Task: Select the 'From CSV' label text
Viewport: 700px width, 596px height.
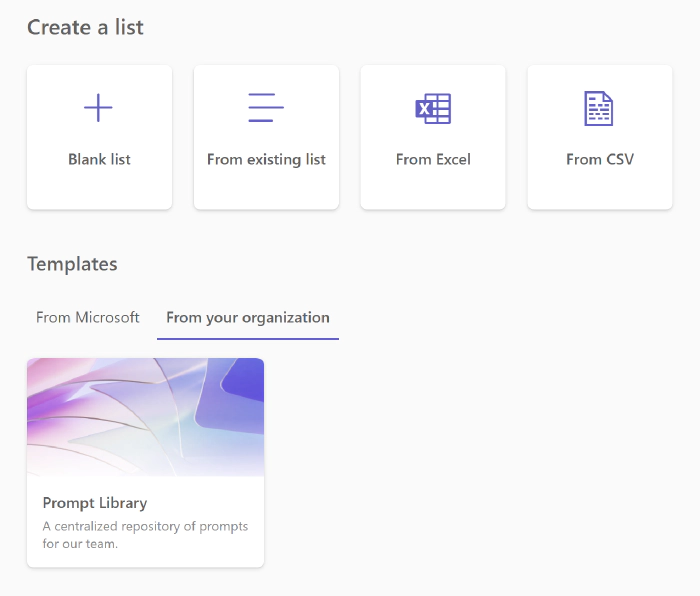Action: click(x=600, y=159)
